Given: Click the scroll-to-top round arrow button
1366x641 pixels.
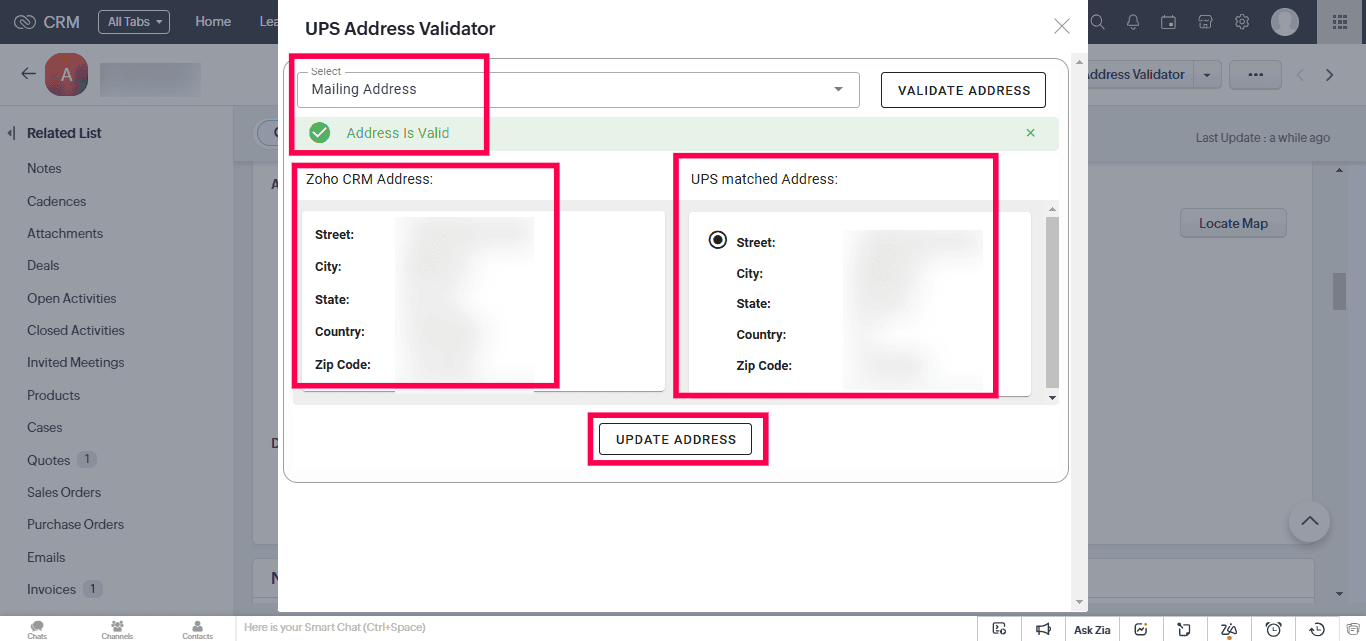Looking at the screenshot, I should pos(1309,521).
